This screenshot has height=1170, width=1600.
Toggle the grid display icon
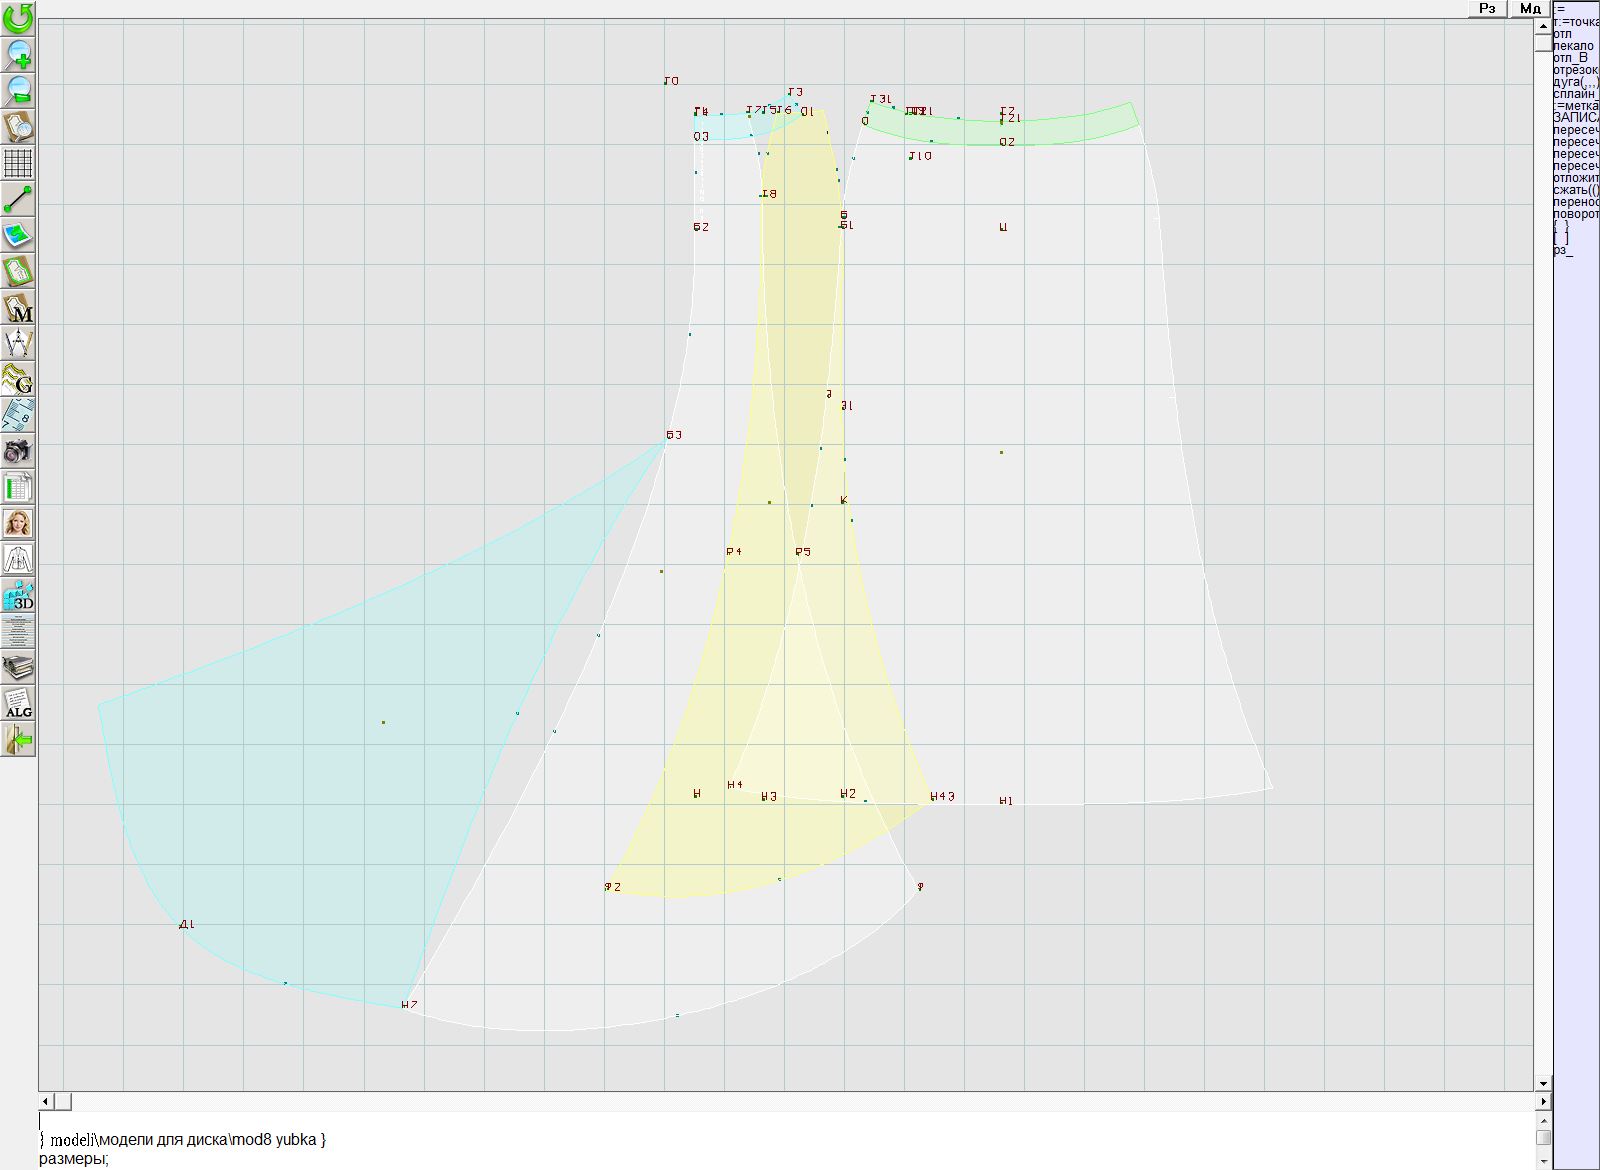18,163
